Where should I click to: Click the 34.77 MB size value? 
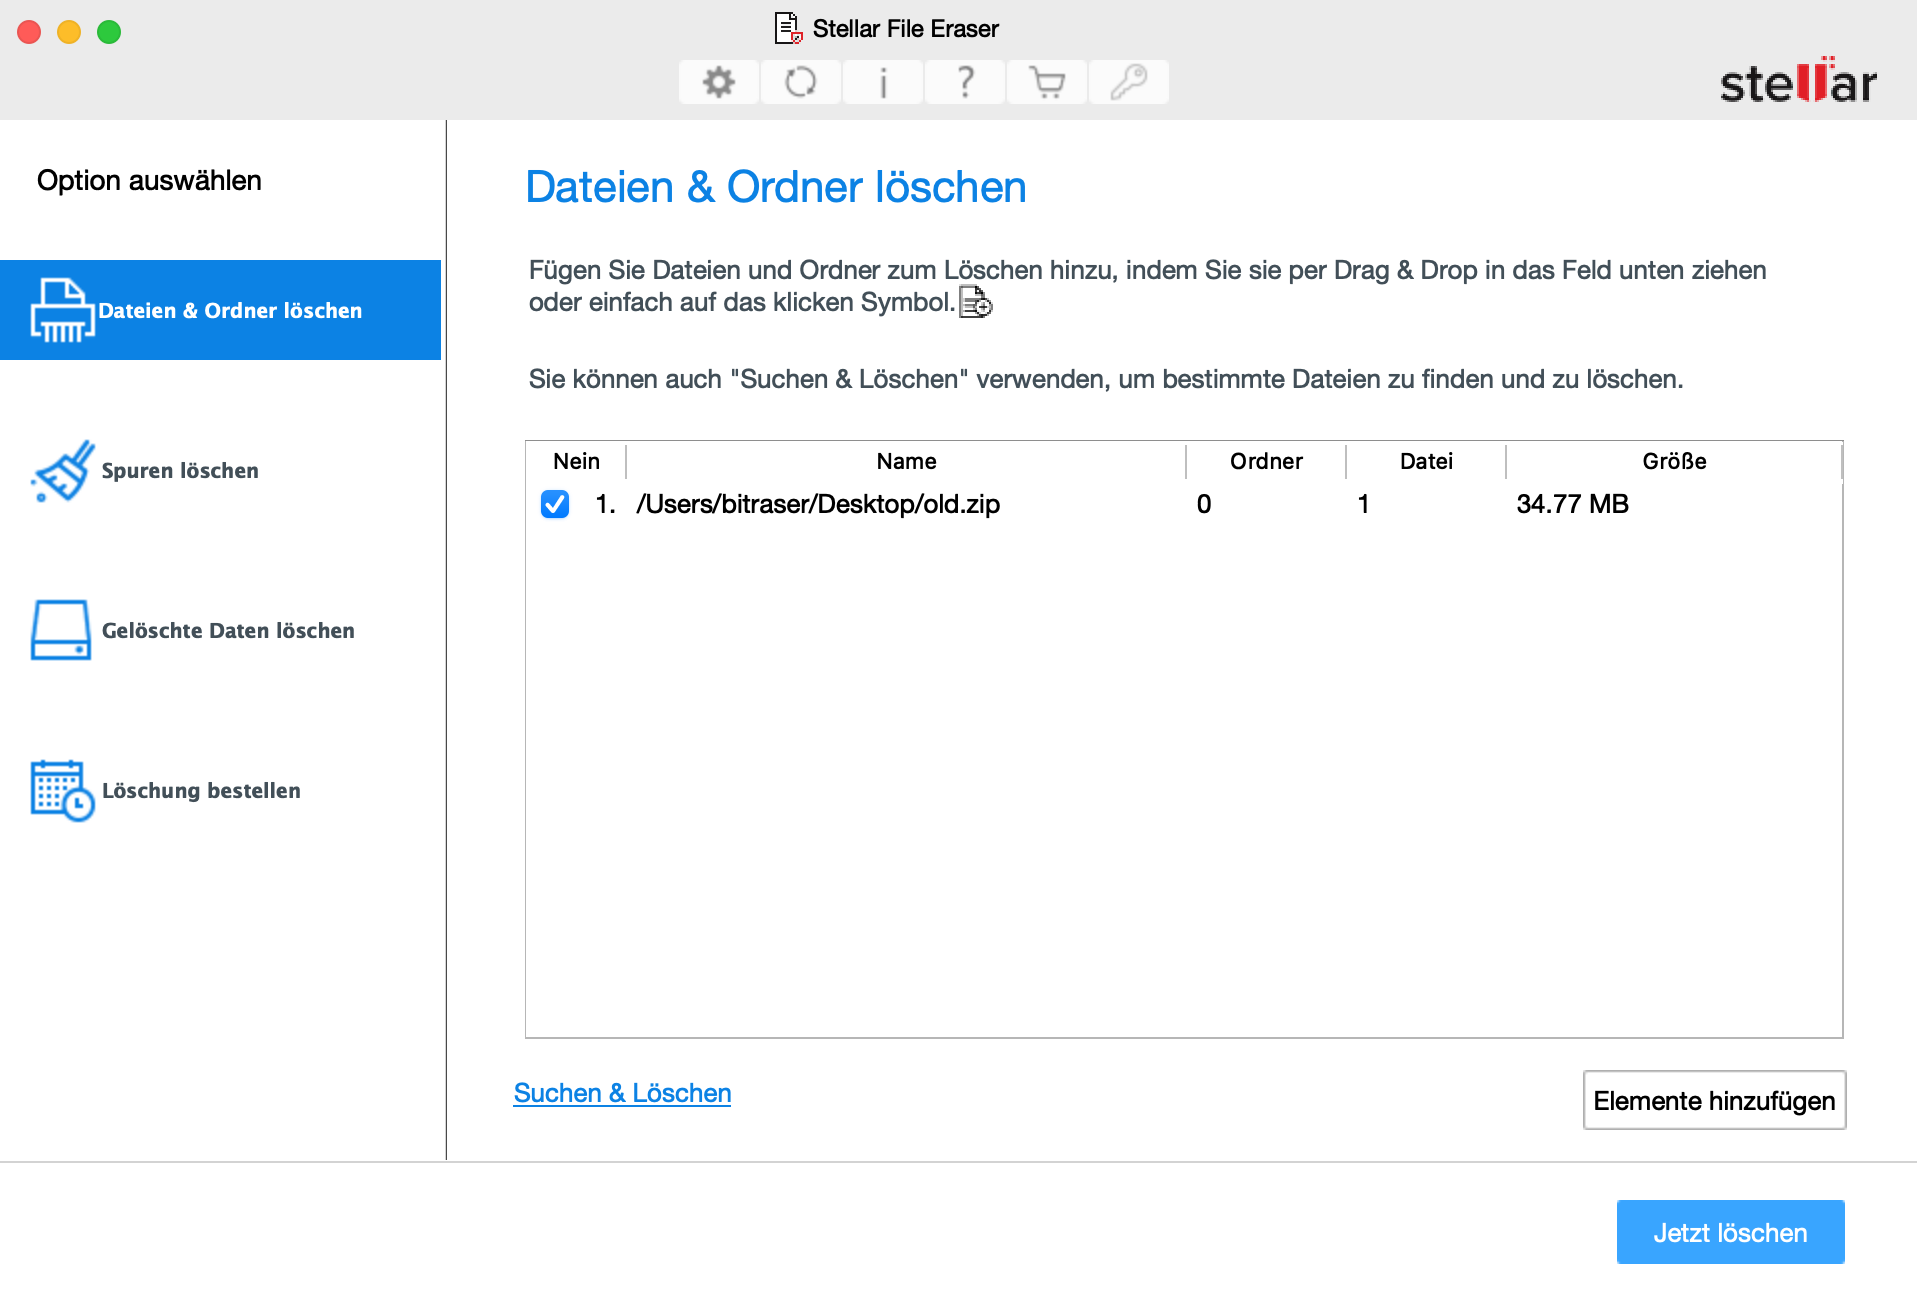(x=1572, y=504)
